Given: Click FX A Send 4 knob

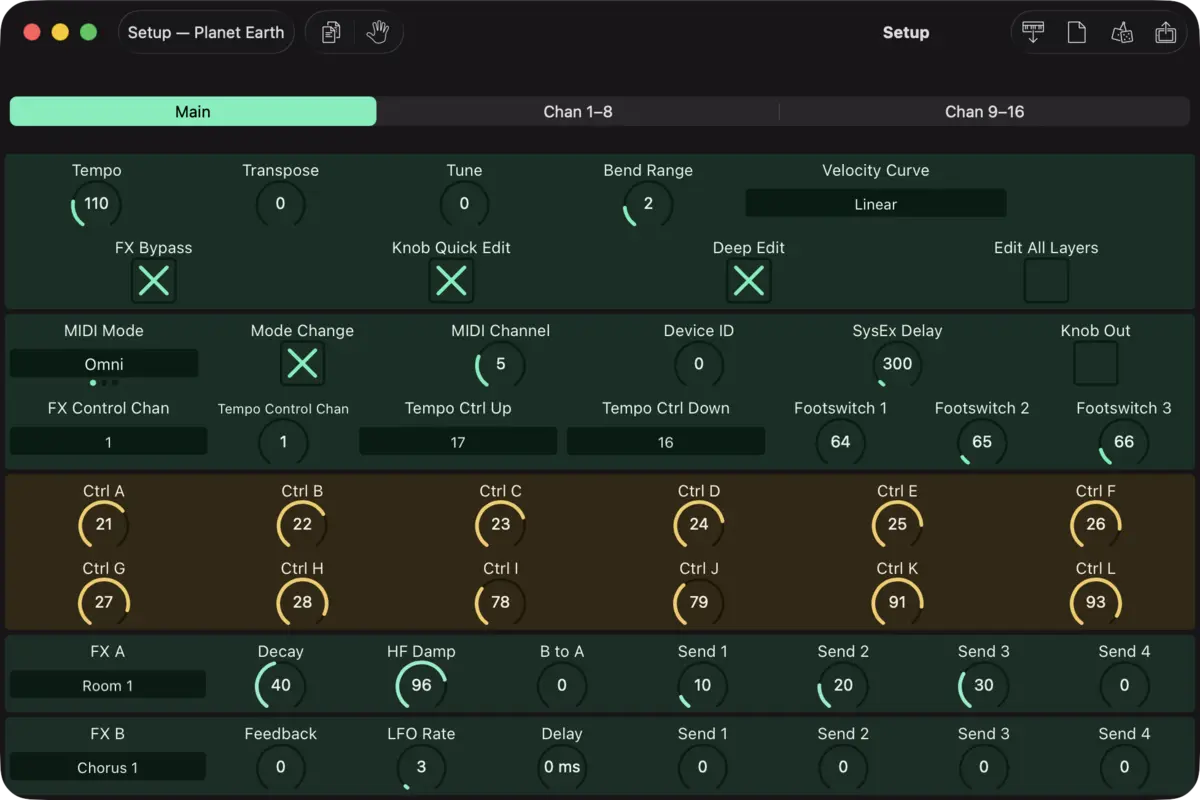Looking at the screenshot, I should (1124, 685).
